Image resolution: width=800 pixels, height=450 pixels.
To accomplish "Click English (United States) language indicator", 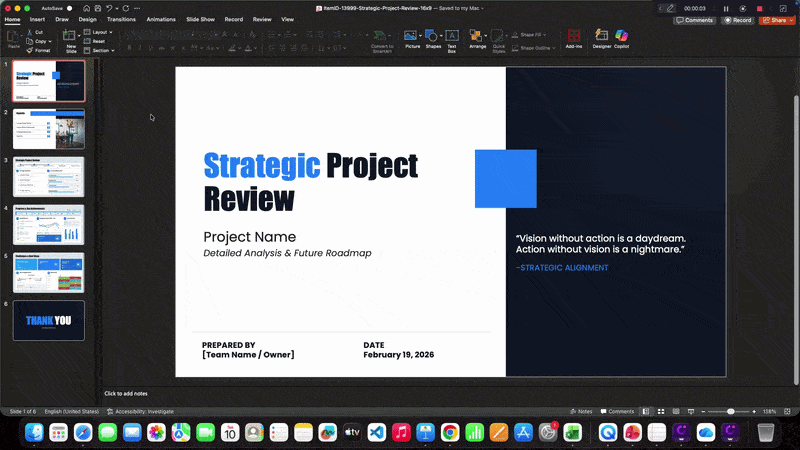I will pos(71,411).
